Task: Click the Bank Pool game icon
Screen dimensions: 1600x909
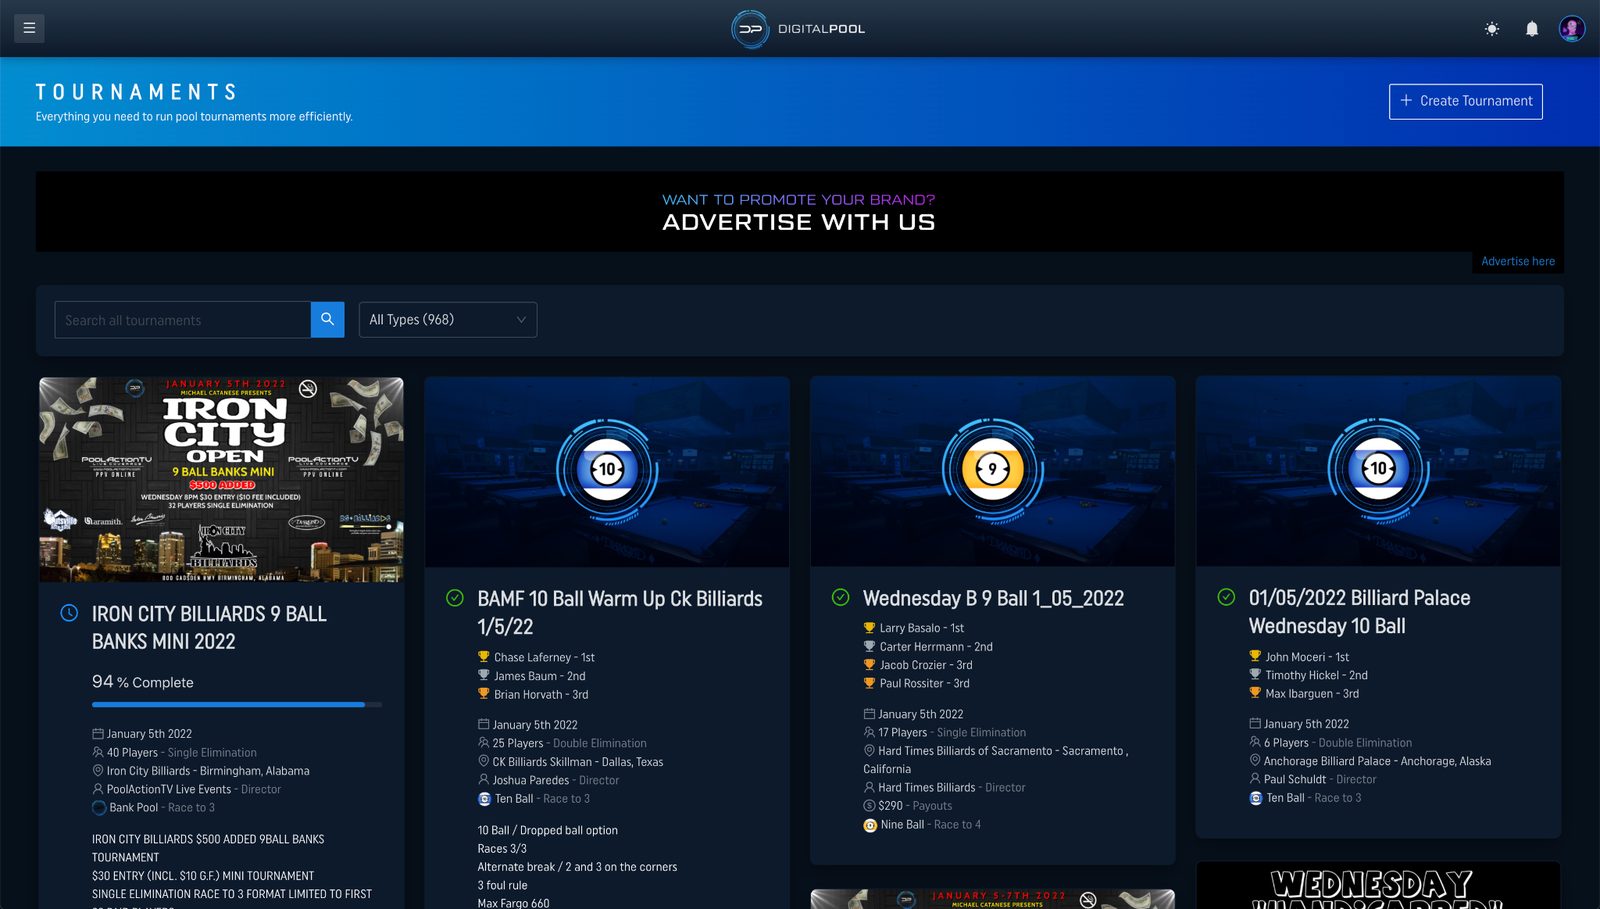Action: (x=99, y=808)
